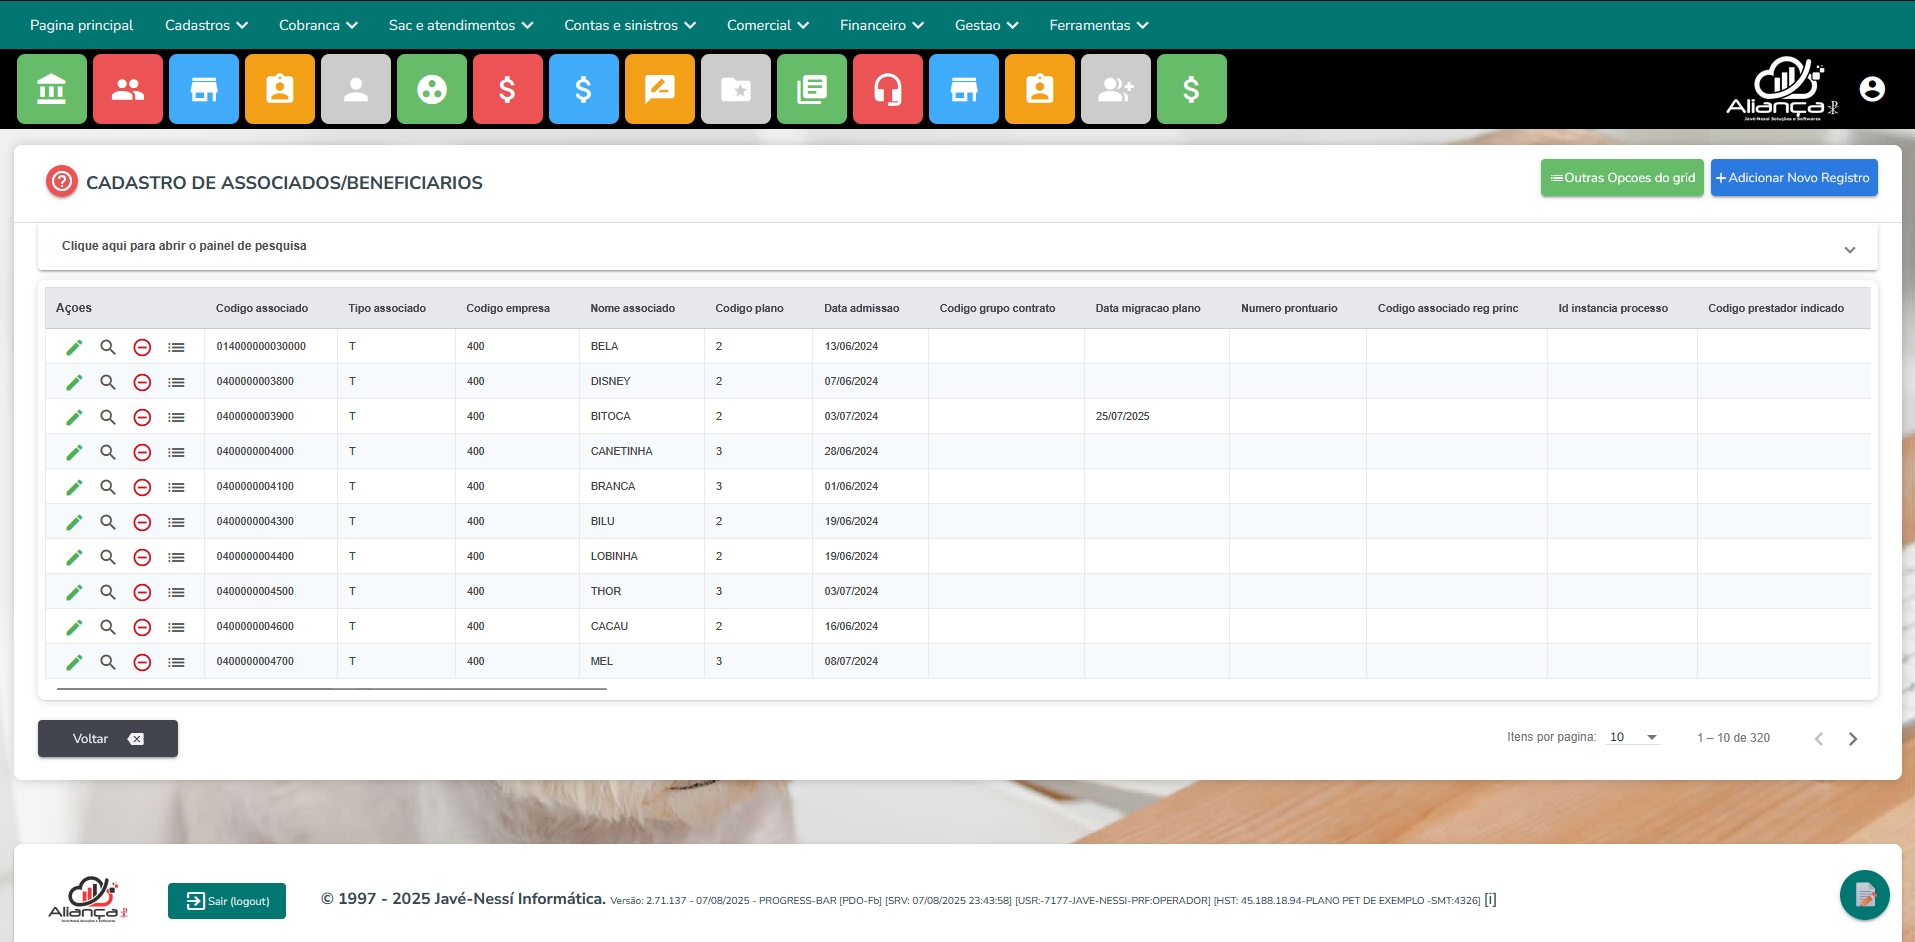Screen dimensions: 1915x942
Task: Open the floating document edit button
Action: 1864,894
